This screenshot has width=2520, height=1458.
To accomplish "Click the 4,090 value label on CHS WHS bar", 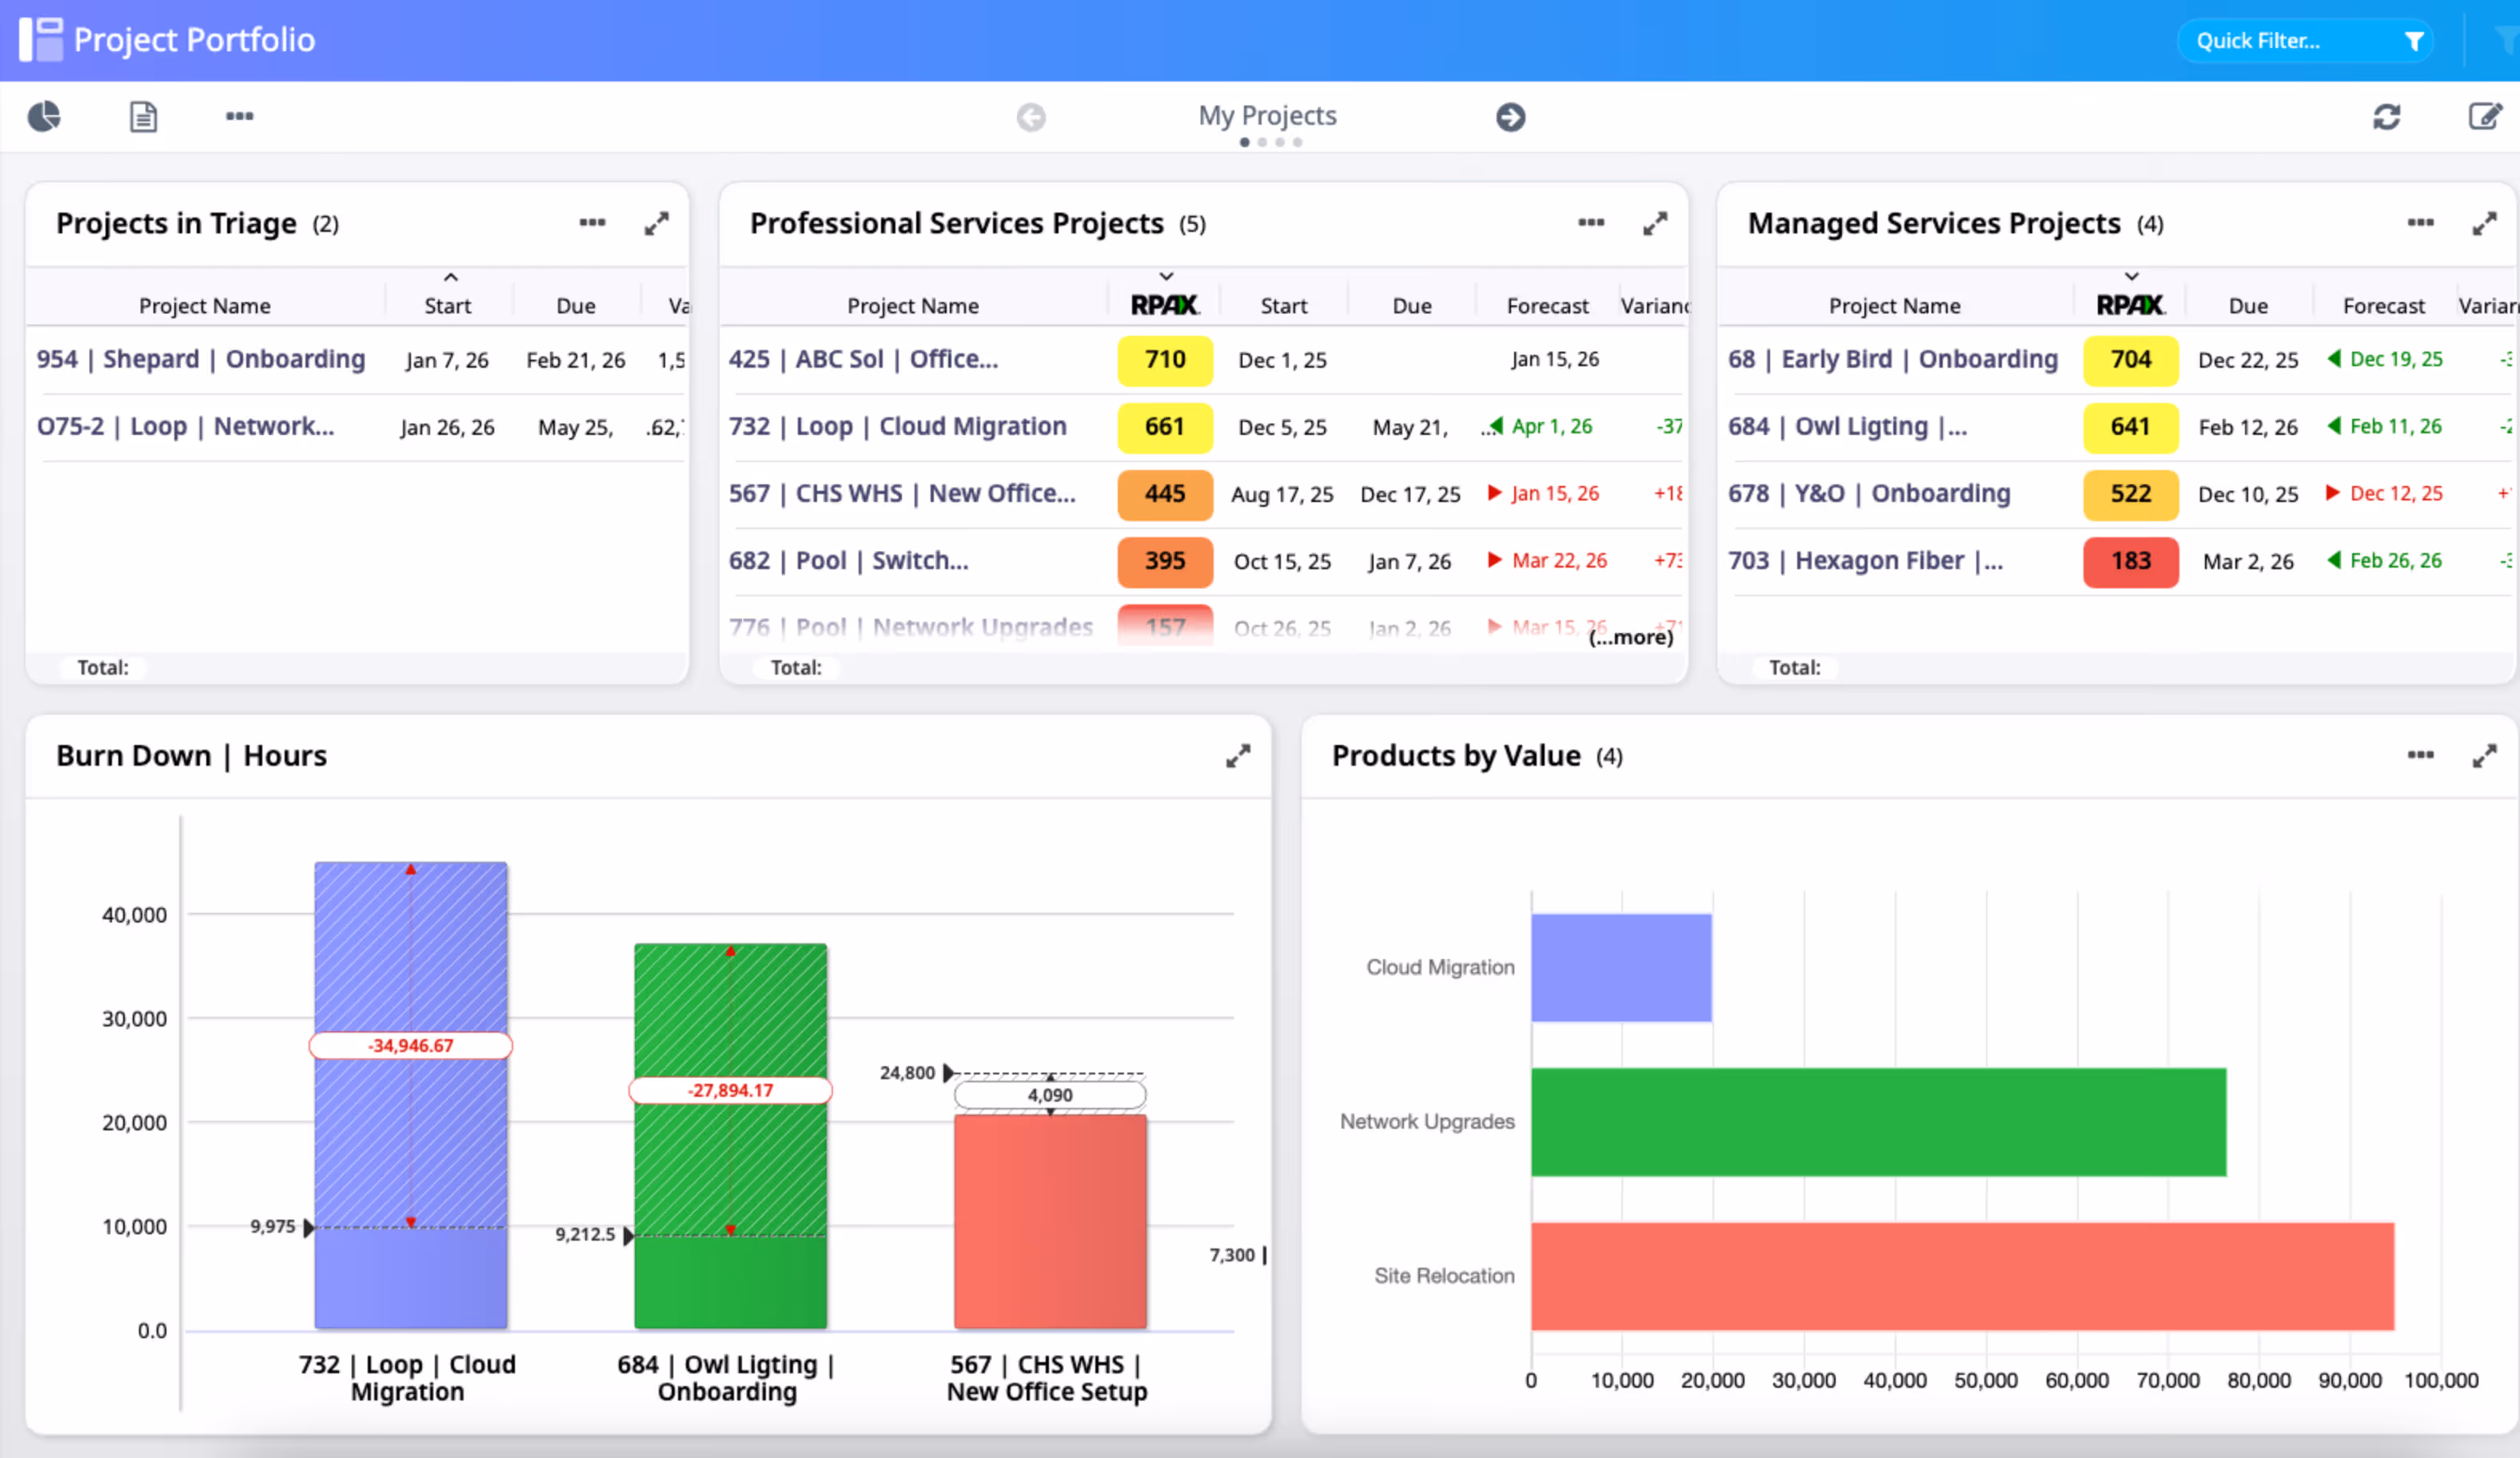I will (1050, 1095).
